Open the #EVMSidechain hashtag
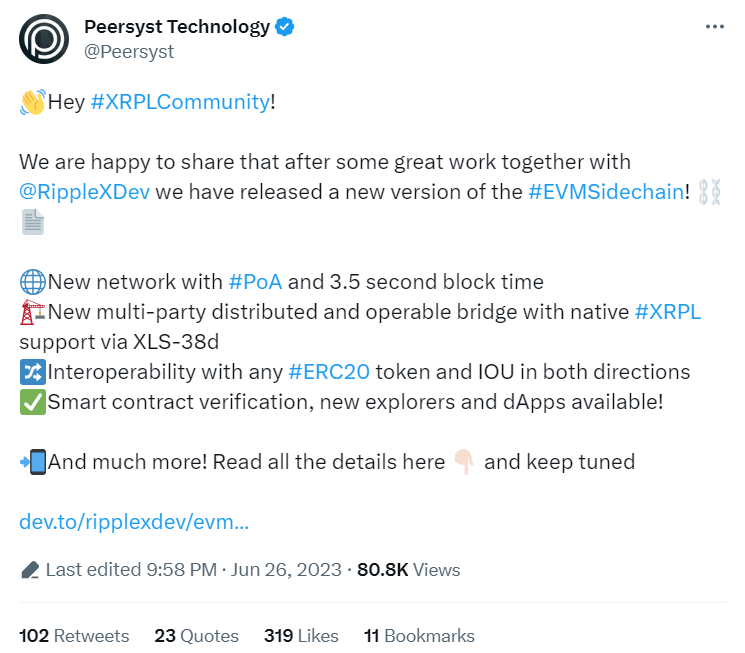The height and width of the screenshot is (653, 745). (606, 192)
